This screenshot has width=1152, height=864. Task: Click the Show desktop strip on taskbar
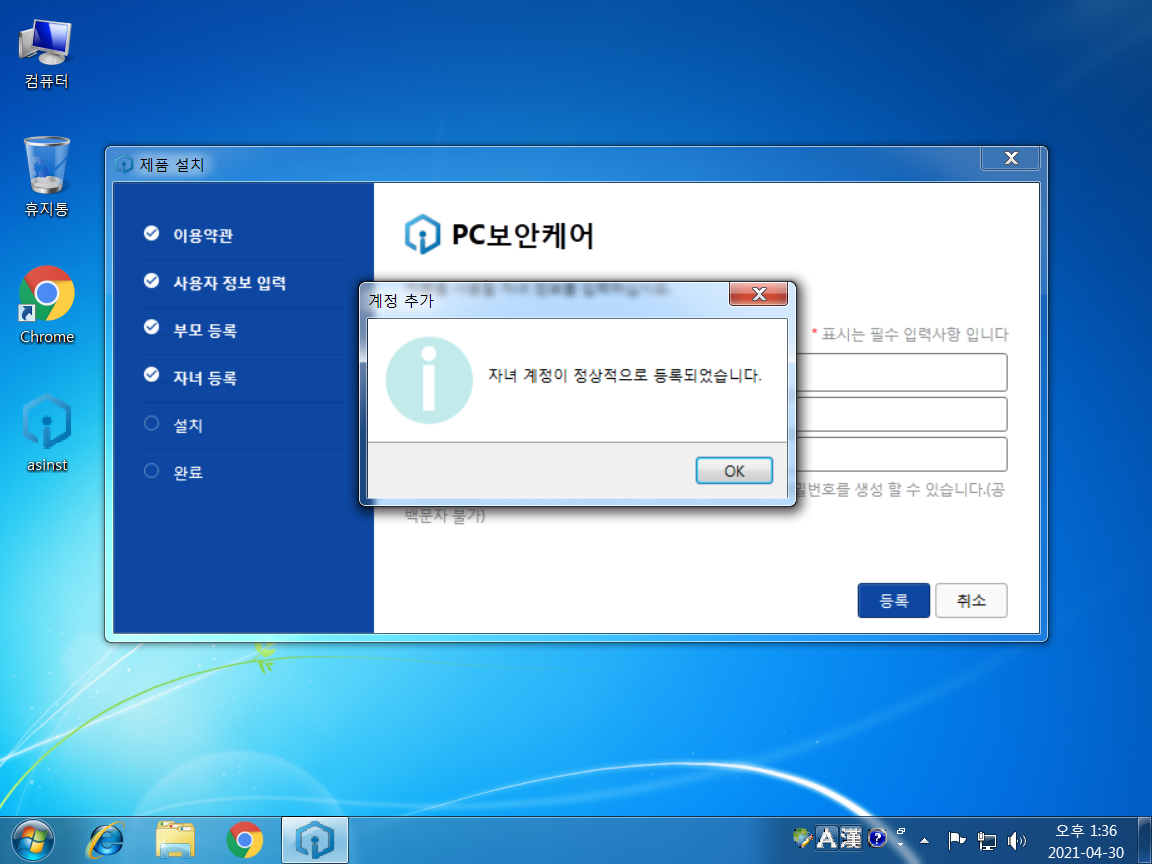point(1145,840)
